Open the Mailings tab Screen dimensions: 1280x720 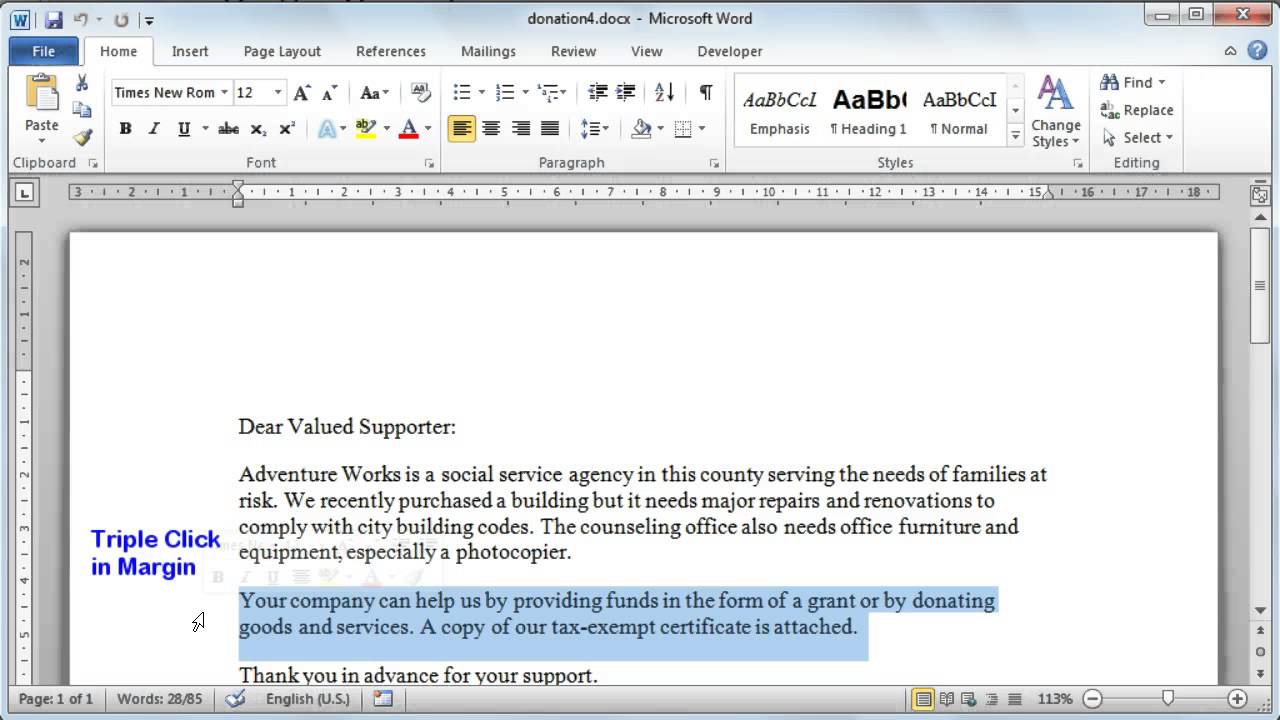488,51
